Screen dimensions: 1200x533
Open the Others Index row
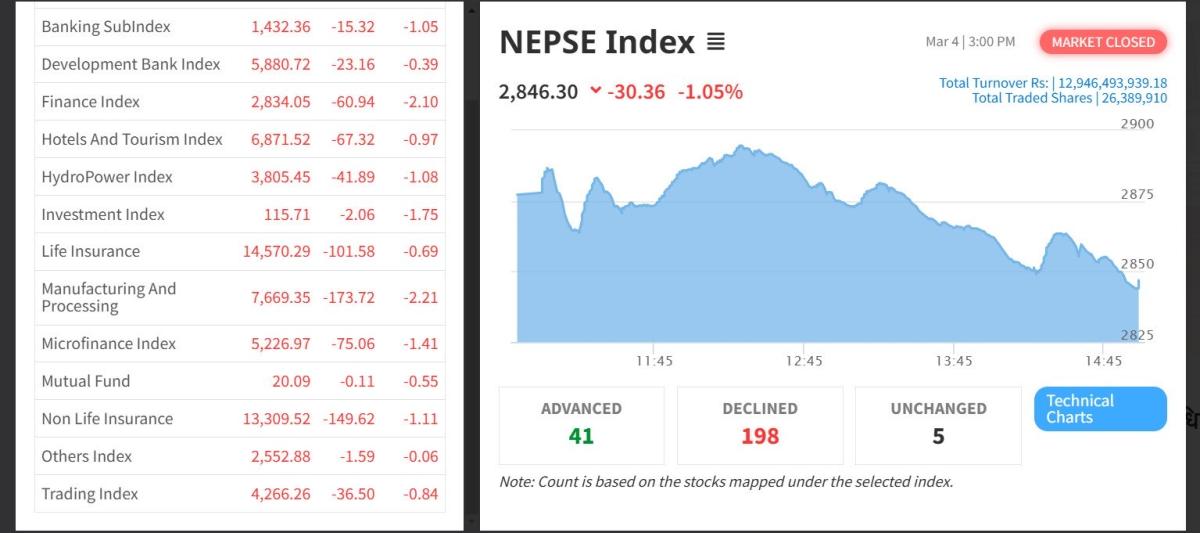coord(86,456)
